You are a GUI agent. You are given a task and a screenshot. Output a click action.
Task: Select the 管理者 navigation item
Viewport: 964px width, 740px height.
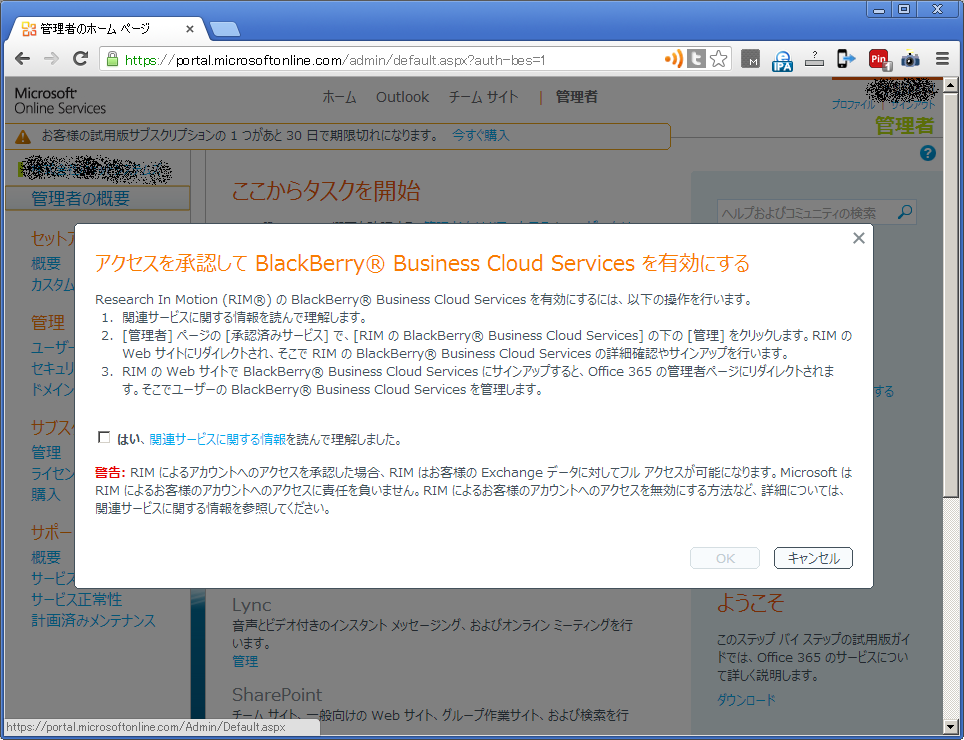pos(577,97)
